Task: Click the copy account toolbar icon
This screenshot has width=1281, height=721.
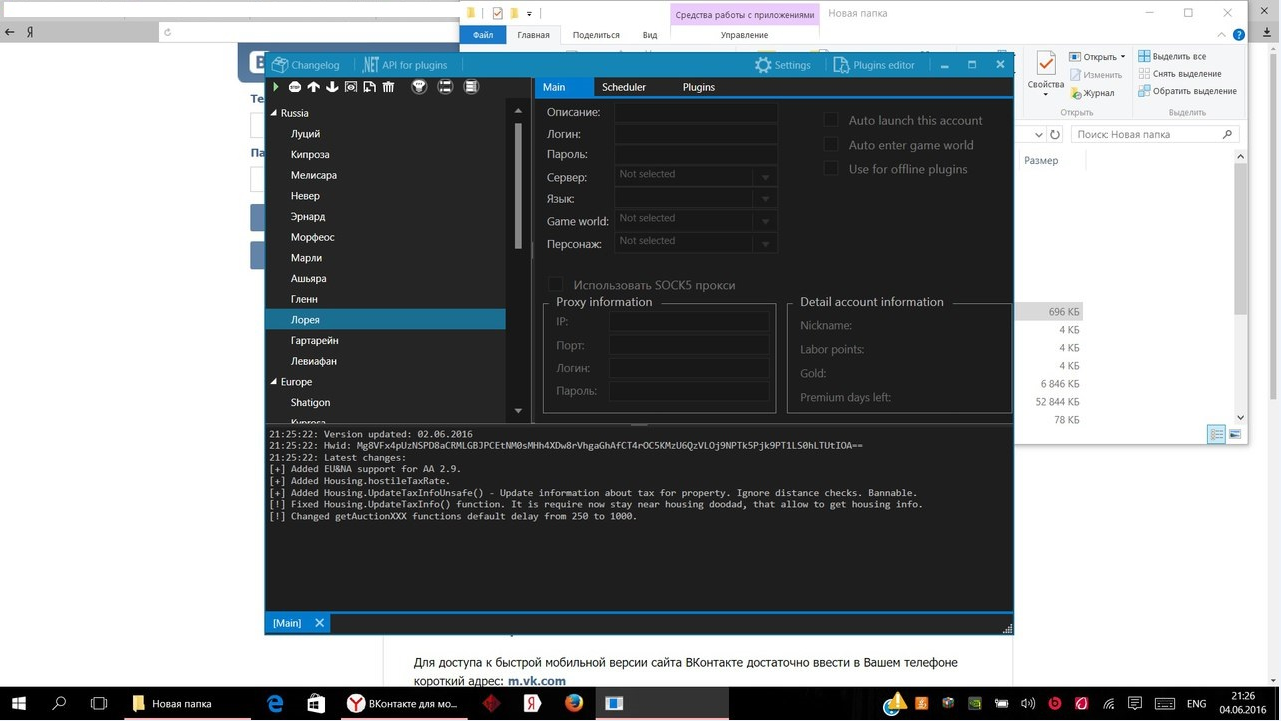Action: tap(370, 87)
